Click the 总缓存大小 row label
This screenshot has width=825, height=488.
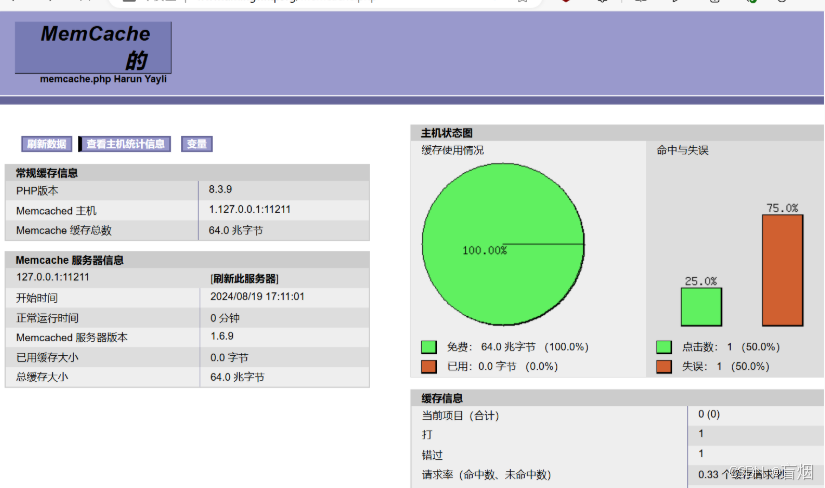tap(42, 377)
